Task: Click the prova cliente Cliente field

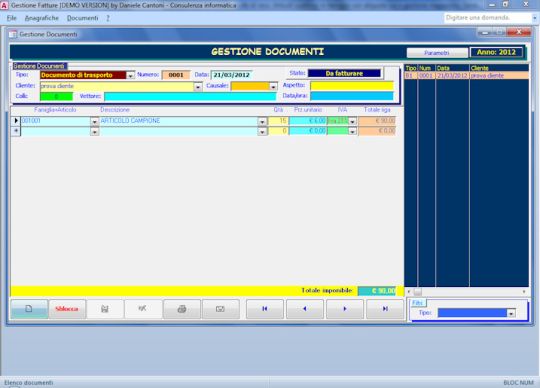Action: (117, 86)
